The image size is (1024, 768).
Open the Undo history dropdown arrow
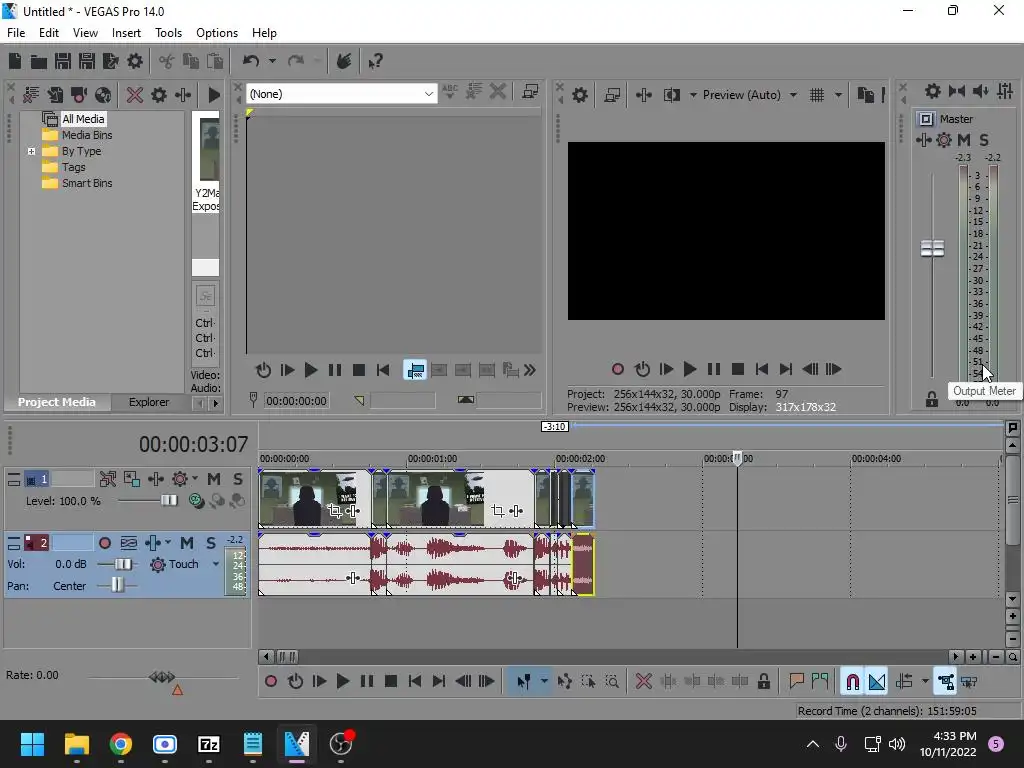(272, 61)
